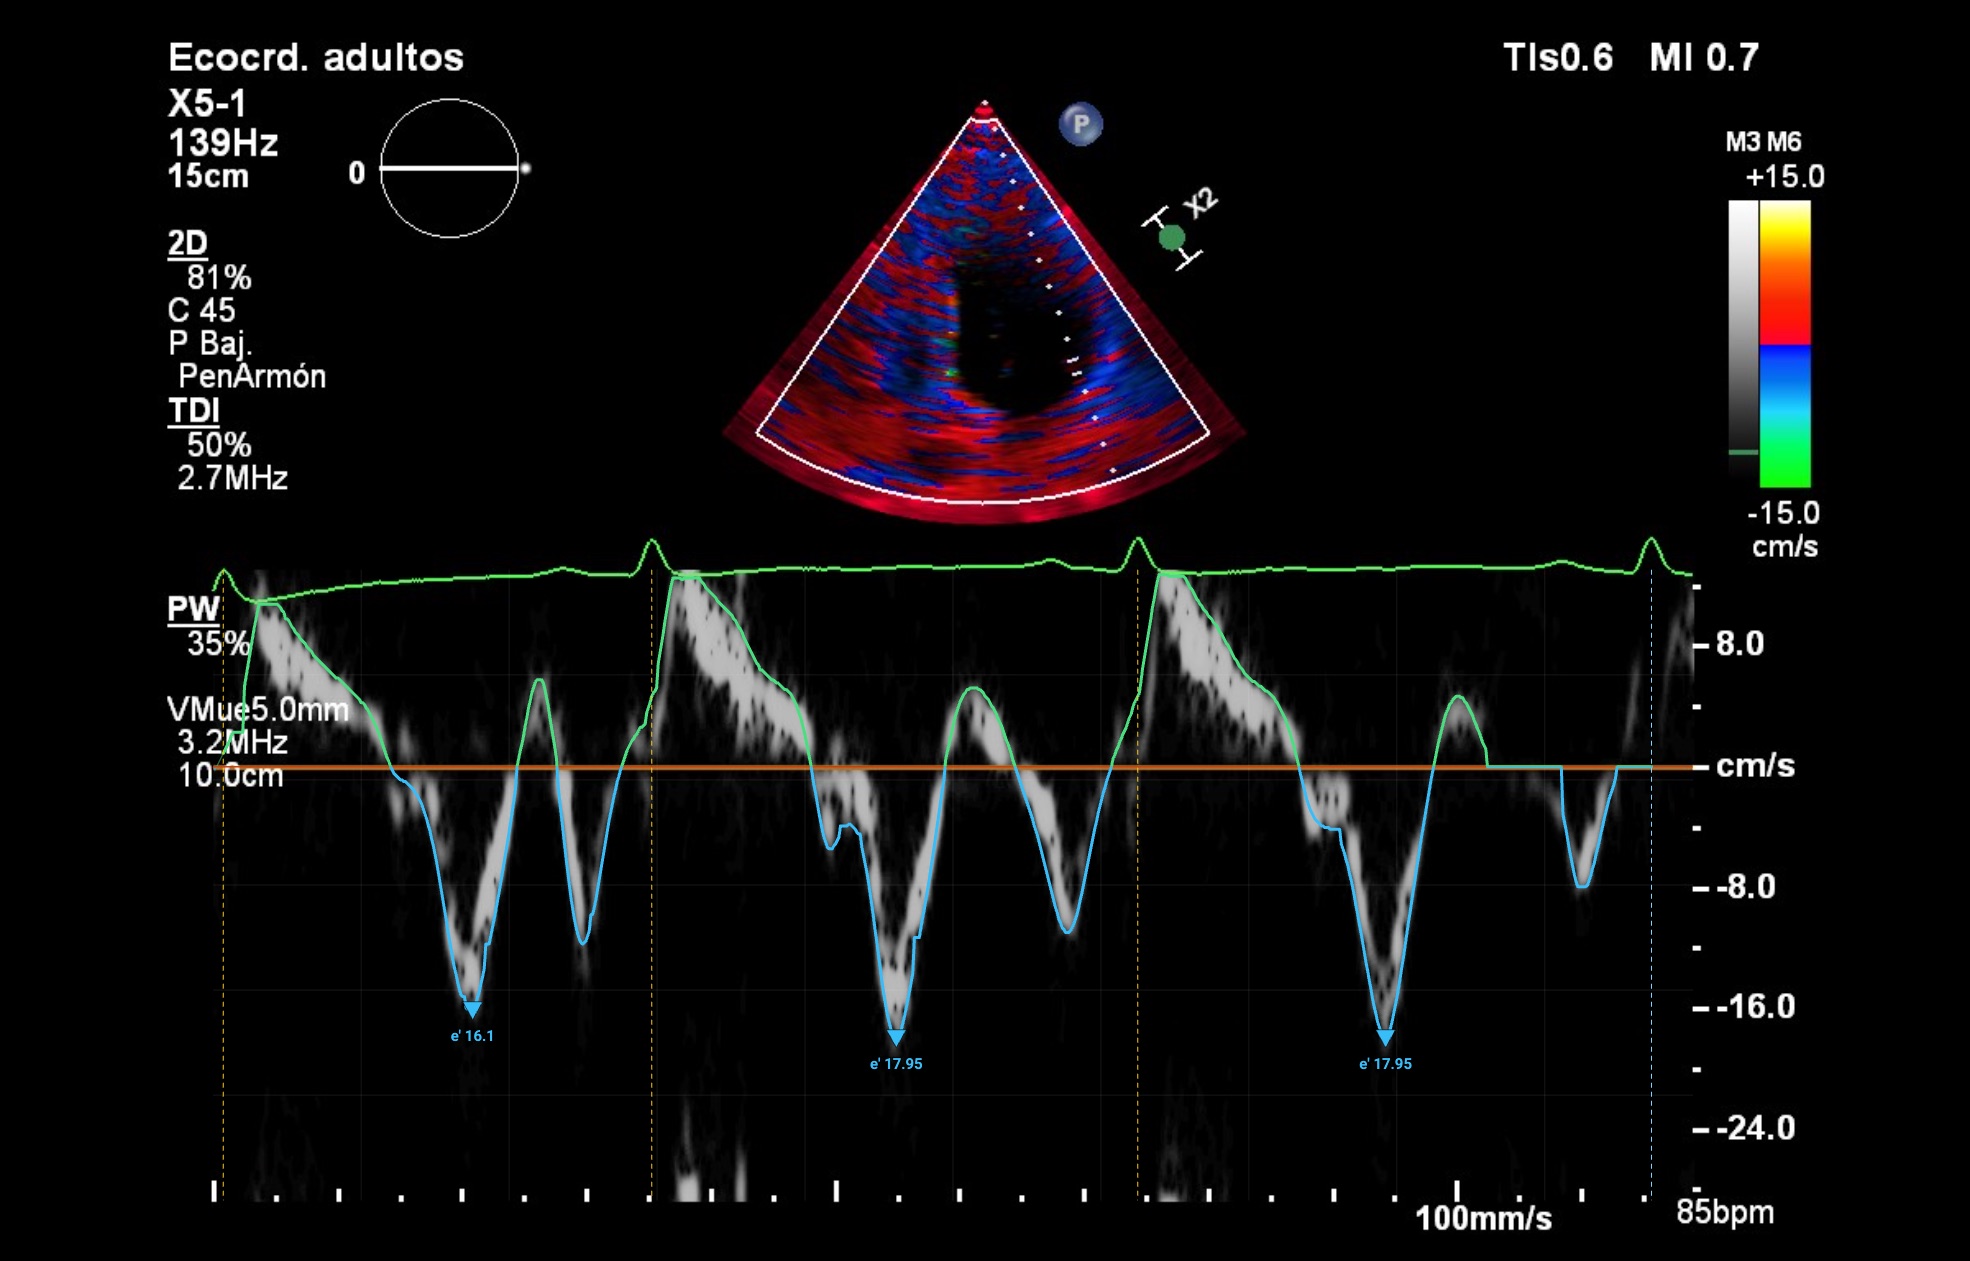Click the 100mm/s sweep speed
The image size is (1970, 1261).
click(x=1484, y=1218)
